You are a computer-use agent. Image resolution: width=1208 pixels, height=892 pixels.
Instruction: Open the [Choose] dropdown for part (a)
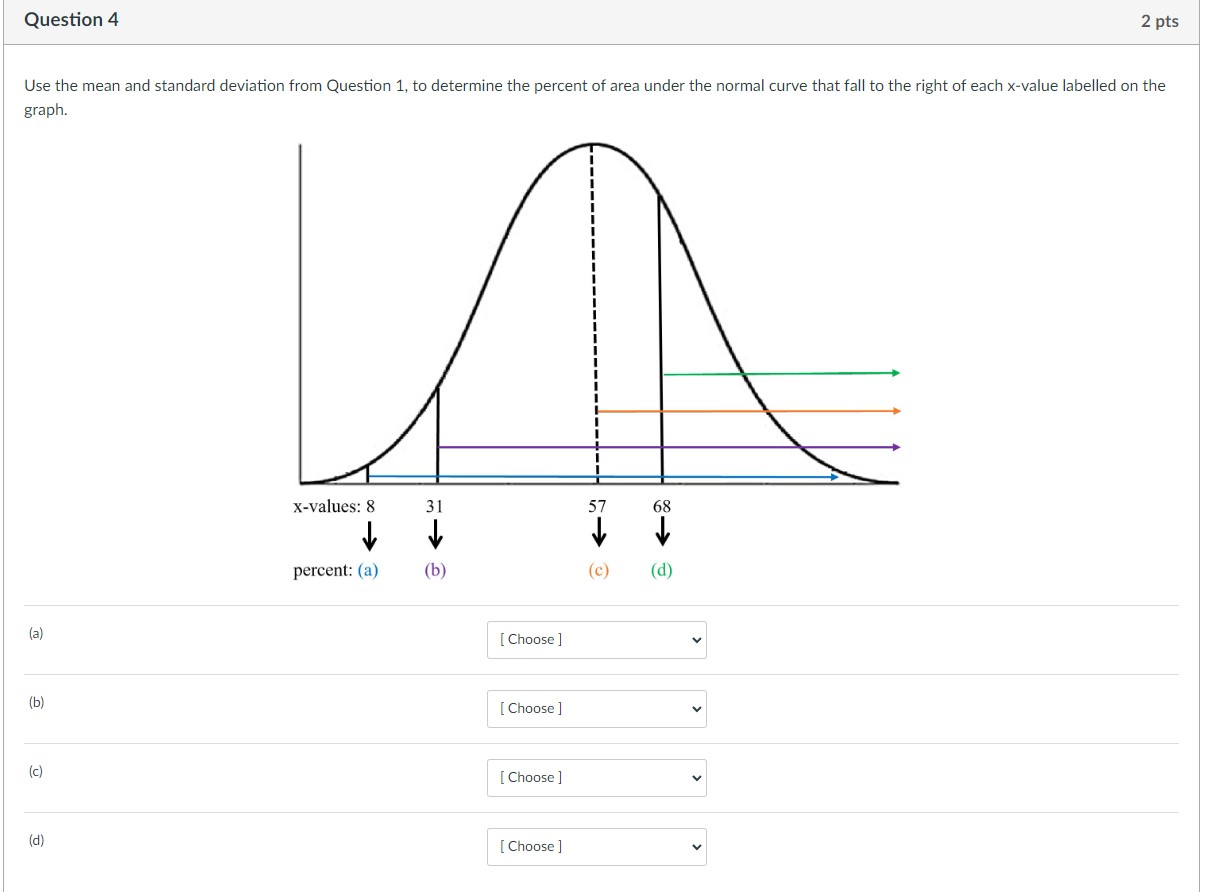coord(596,639)
